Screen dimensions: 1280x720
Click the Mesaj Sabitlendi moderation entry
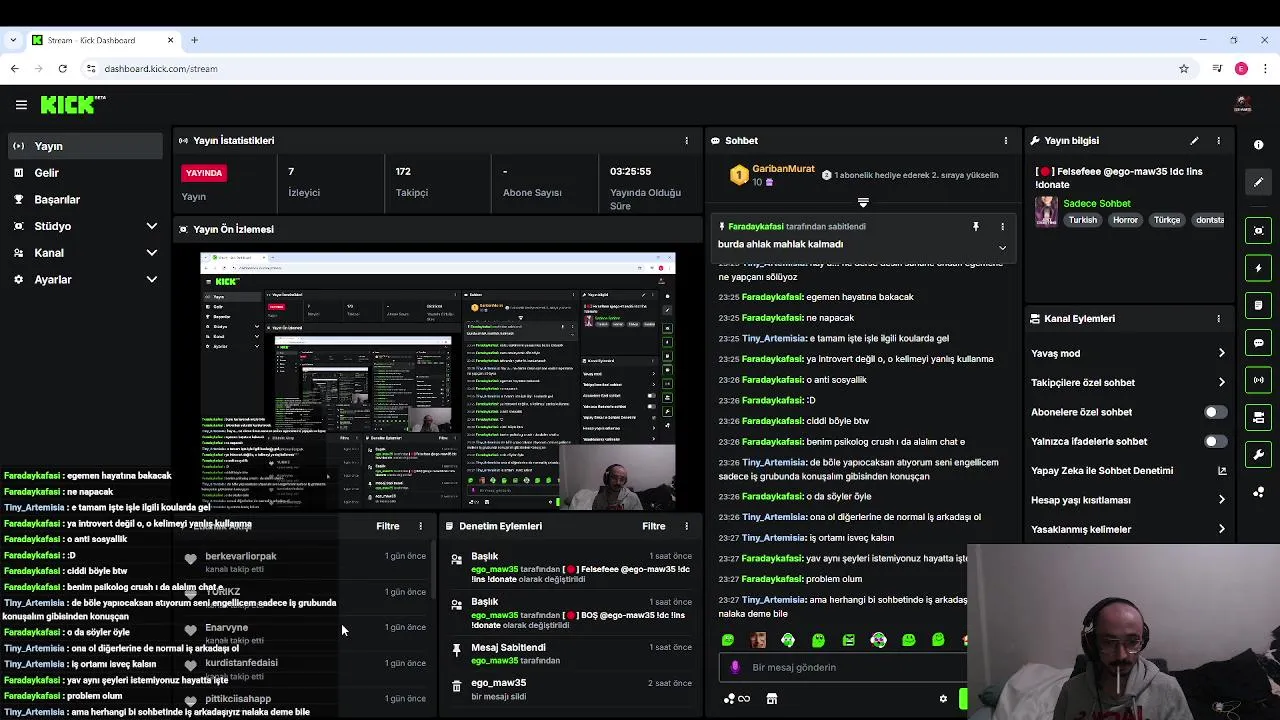(x=570, y=654)
